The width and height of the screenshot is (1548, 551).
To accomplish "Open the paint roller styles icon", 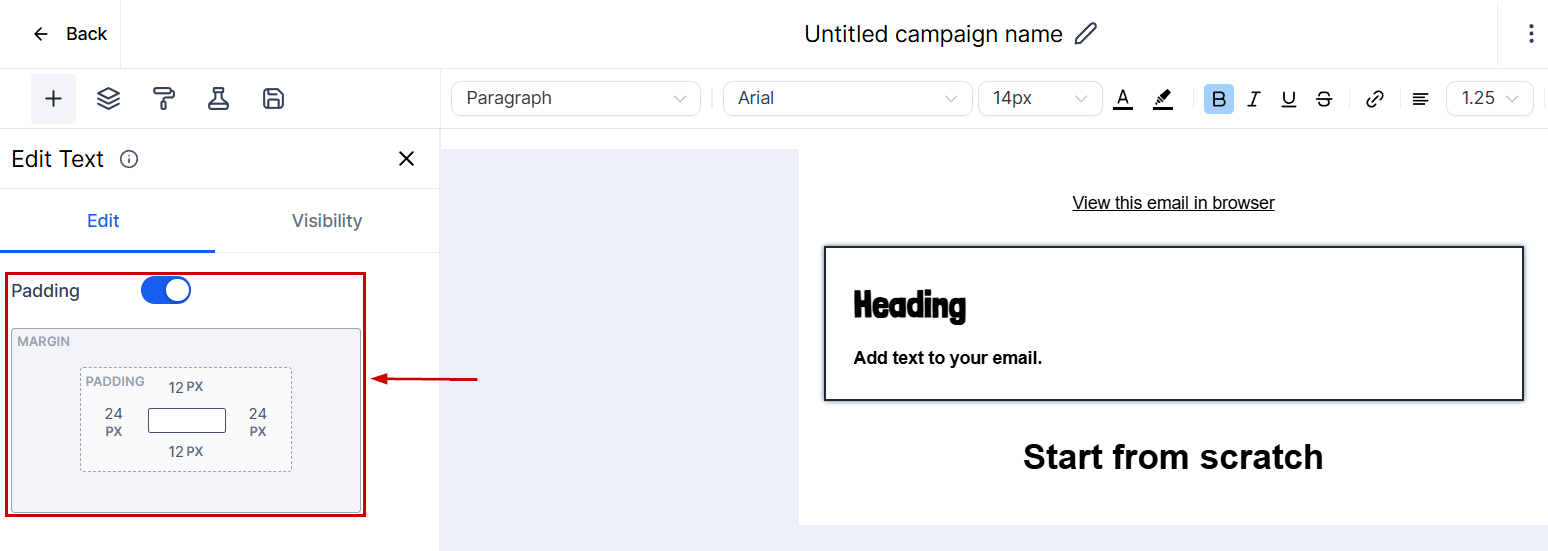I will tap(164, 98).
